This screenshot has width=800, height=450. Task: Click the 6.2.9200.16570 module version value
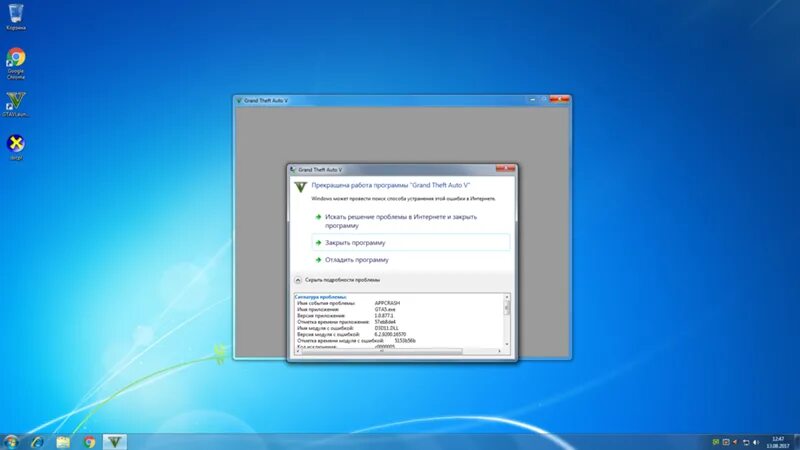390,334
